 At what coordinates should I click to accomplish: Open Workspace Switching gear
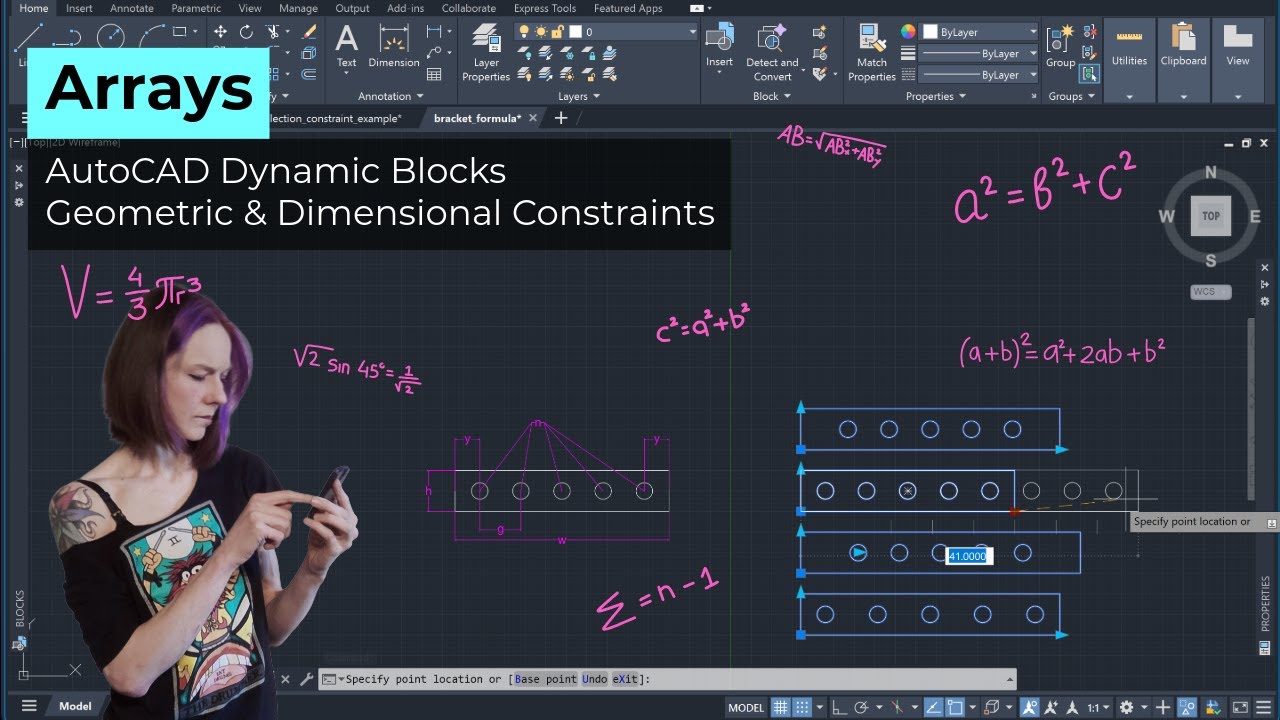pos(1127,707)
